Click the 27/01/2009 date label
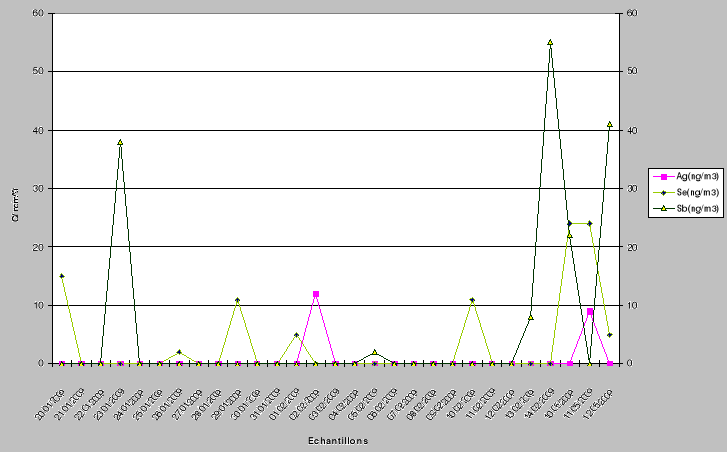The height and width of the screenshot is (452, 727). point(187,403)
